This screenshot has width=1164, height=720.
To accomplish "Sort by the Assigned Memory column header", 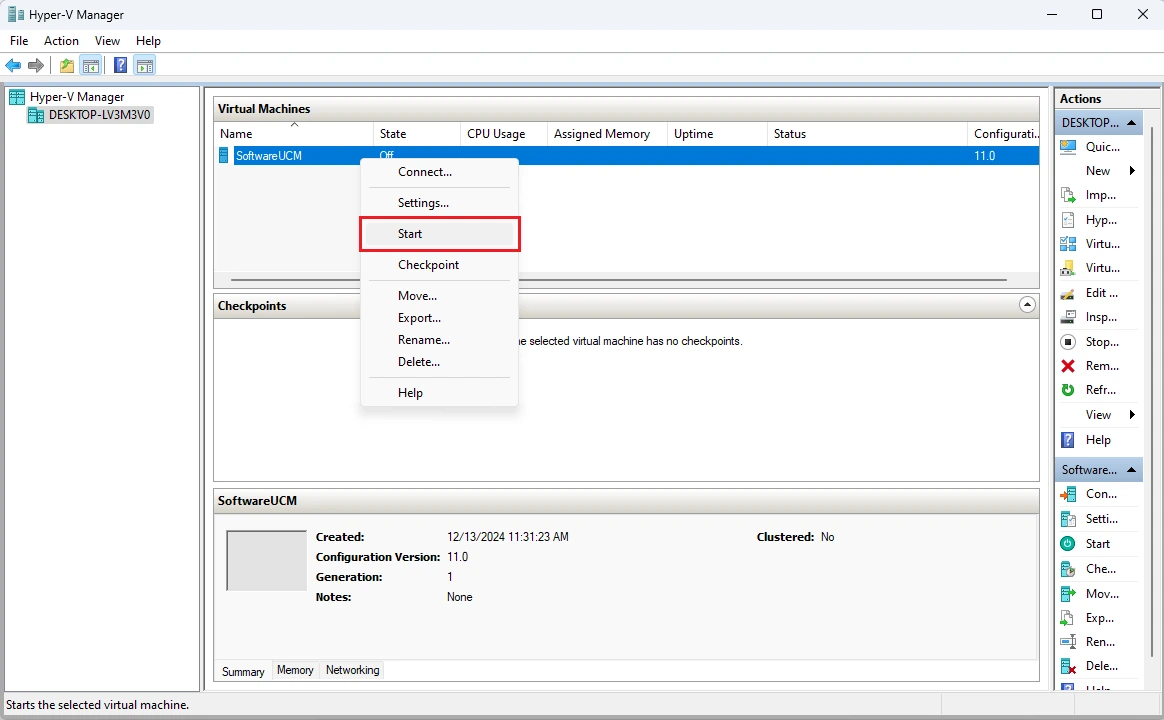I will [x=607, y=134].
